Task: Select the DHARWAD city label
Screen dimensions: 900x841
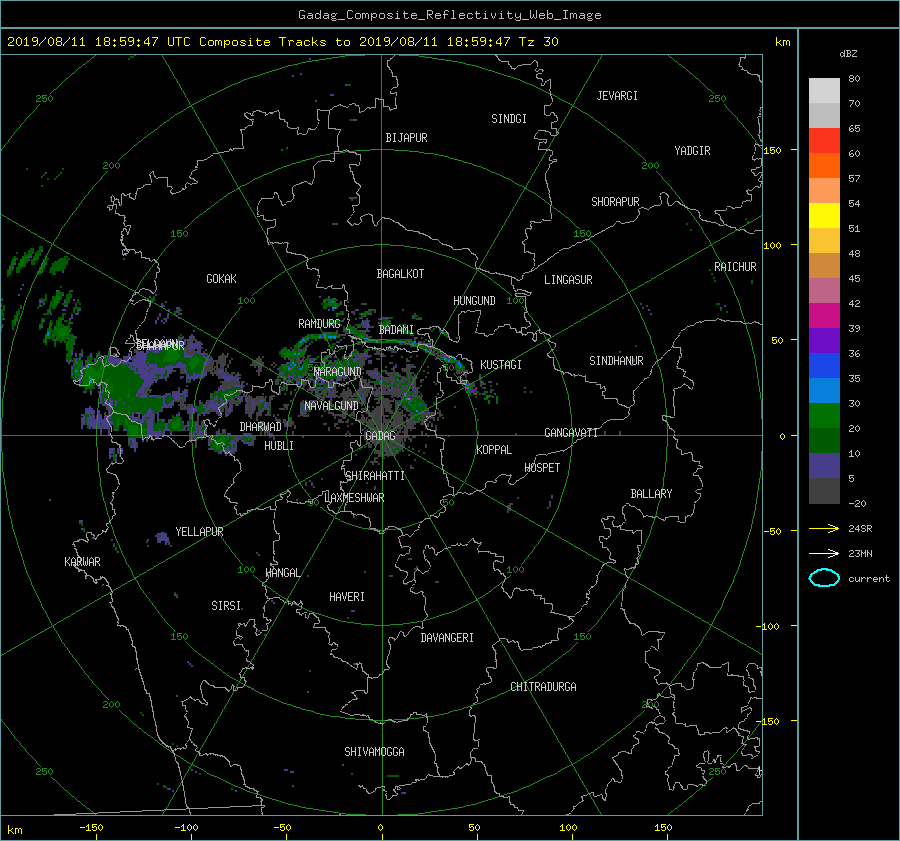Action: 260,427
